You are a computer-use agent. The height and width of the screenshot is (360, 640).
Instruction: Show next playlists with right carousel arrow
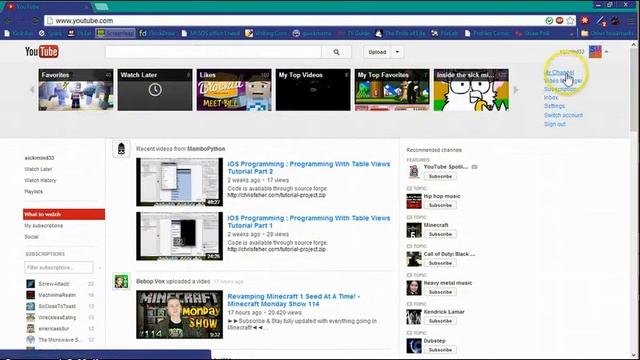point(516,90)
